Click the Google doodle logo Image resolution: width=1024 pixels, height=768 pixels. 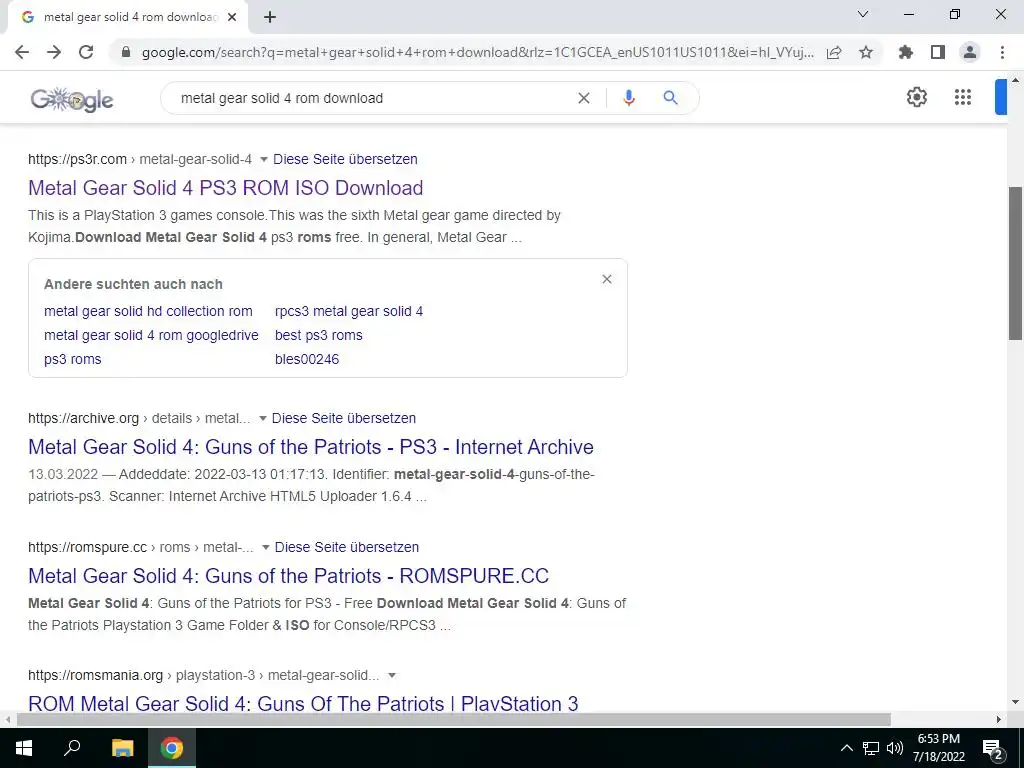pyautogui.click(x=72, y=99)
